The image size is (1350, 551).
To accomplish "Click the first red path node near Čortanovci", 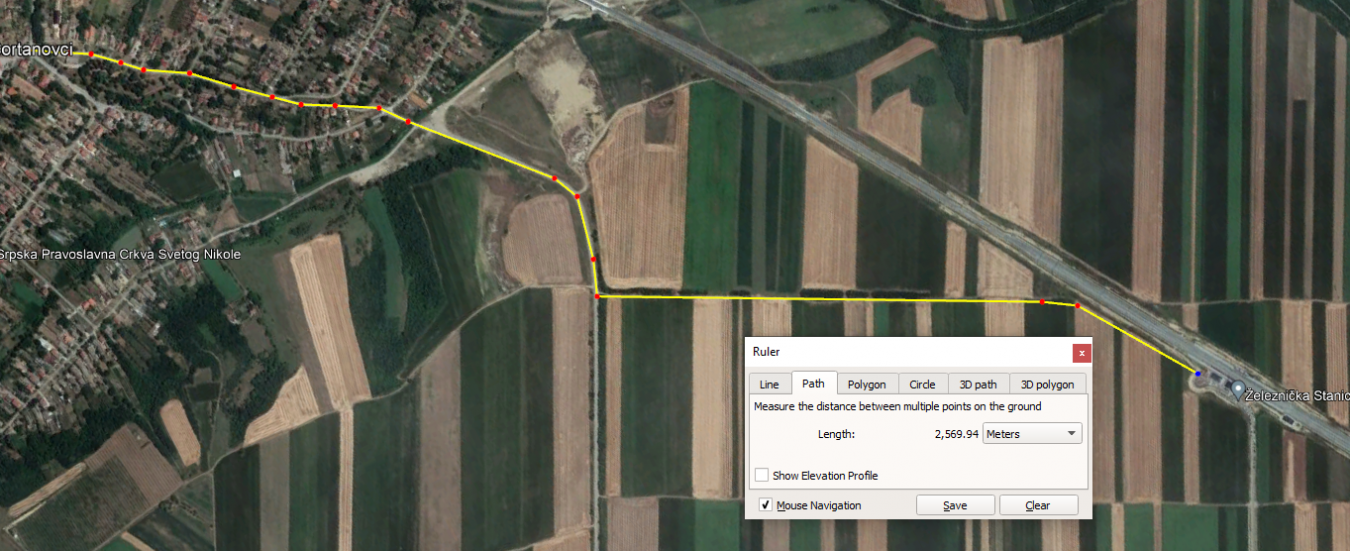I will point(91,54).
